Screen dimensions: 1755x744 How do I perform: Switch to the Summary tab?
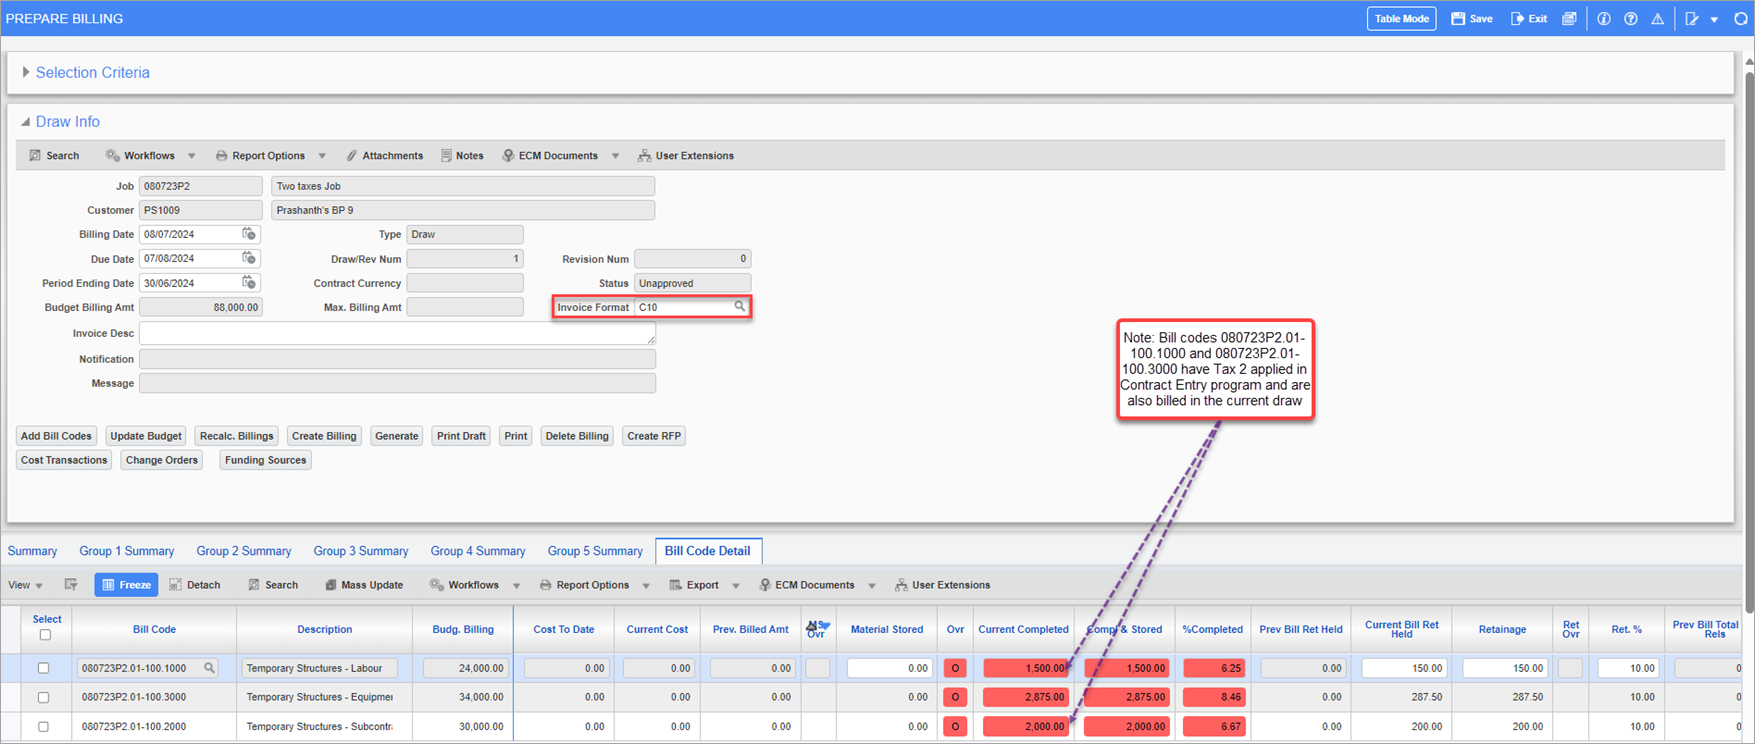(x=32, y=551)
